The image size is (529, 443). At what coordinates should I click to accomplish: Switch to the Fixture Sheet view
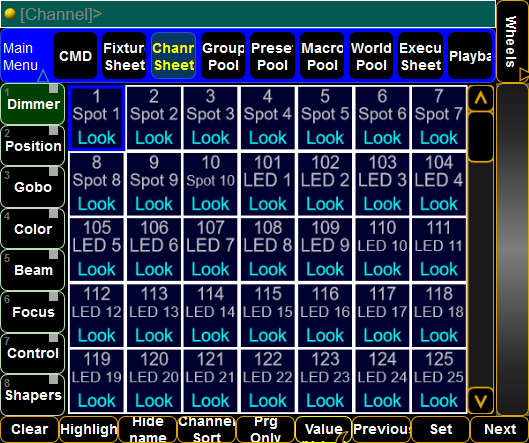tap(124, 56)
